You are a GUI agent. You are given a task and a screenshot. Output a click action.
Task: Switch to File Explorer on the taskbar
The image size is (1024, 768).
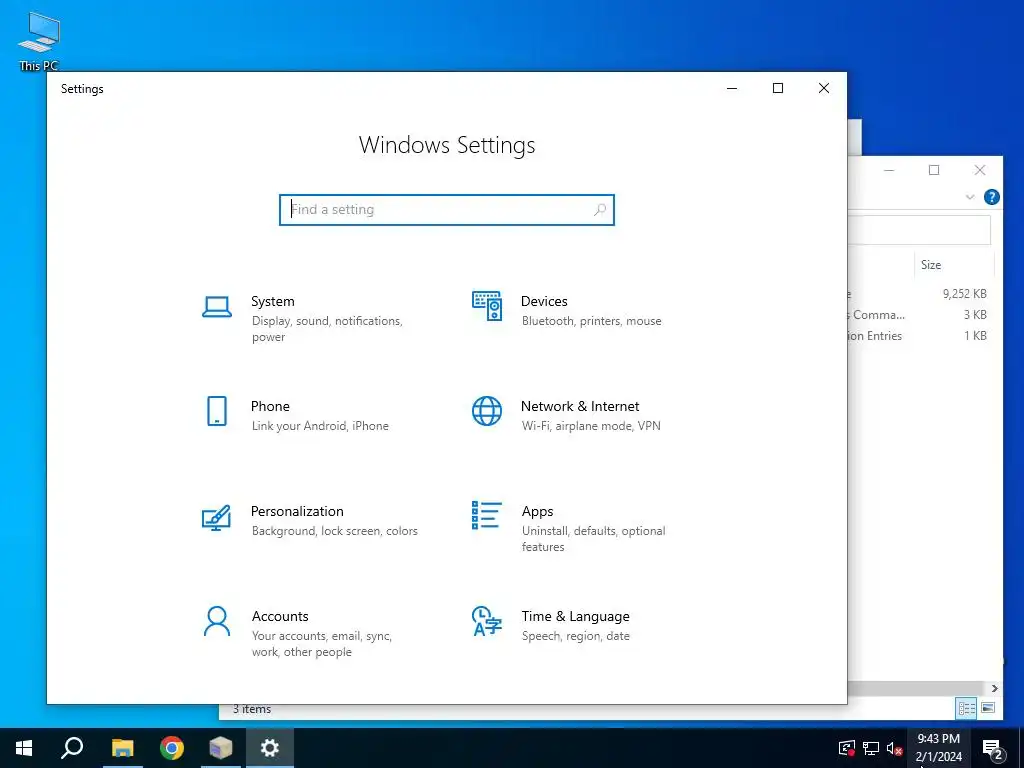pos(122,748)
